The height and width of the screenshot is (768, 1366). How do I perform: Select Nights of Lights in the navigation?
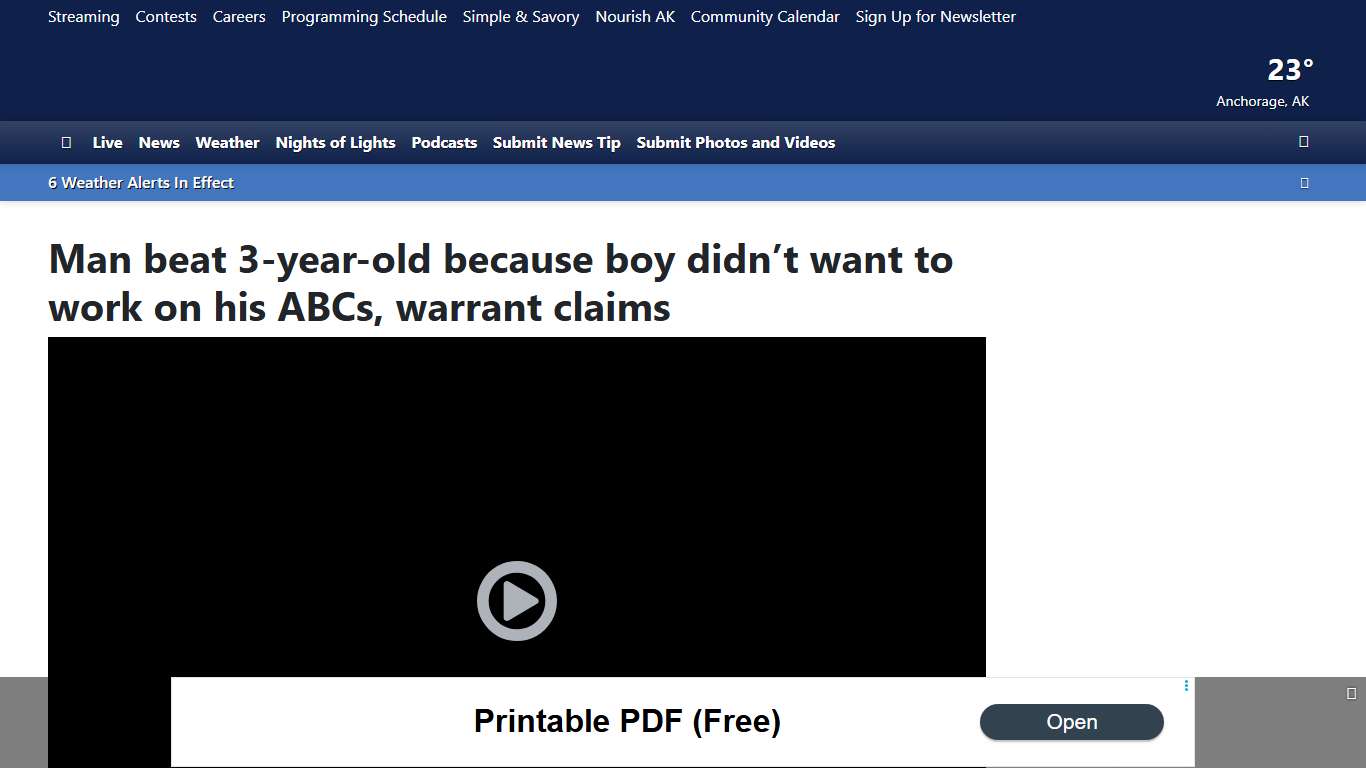335,143
